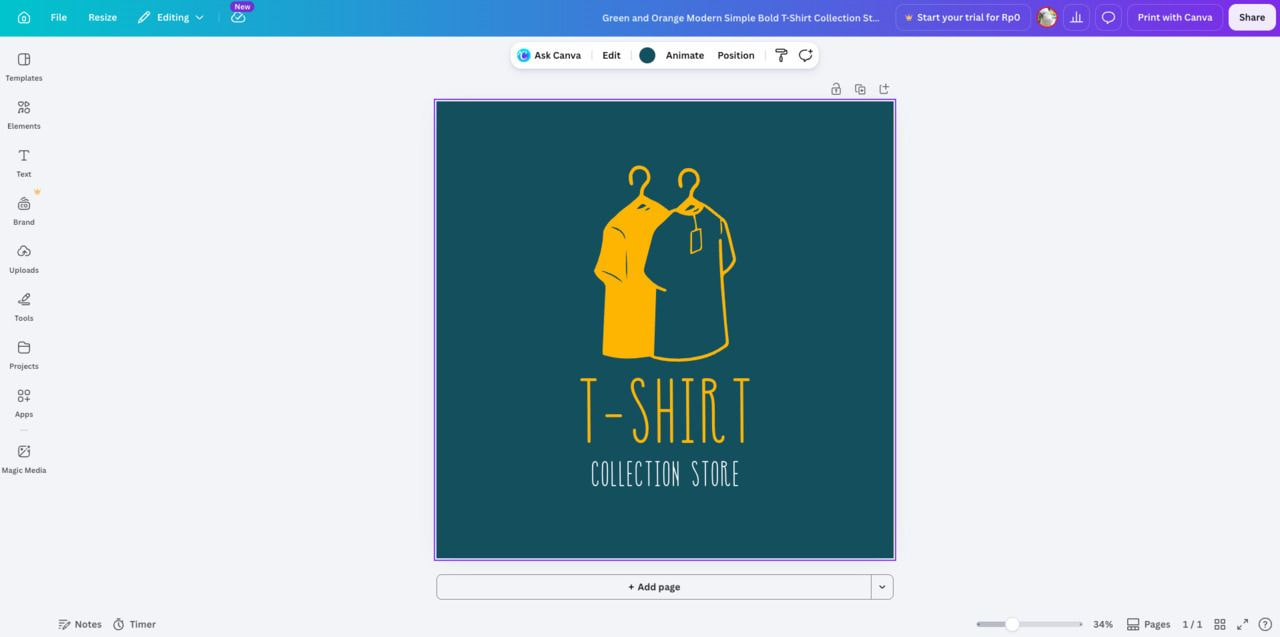Click the add comment bubble icon
The width and height of the screenshot is (1280, 637).
tap(805, 55)
